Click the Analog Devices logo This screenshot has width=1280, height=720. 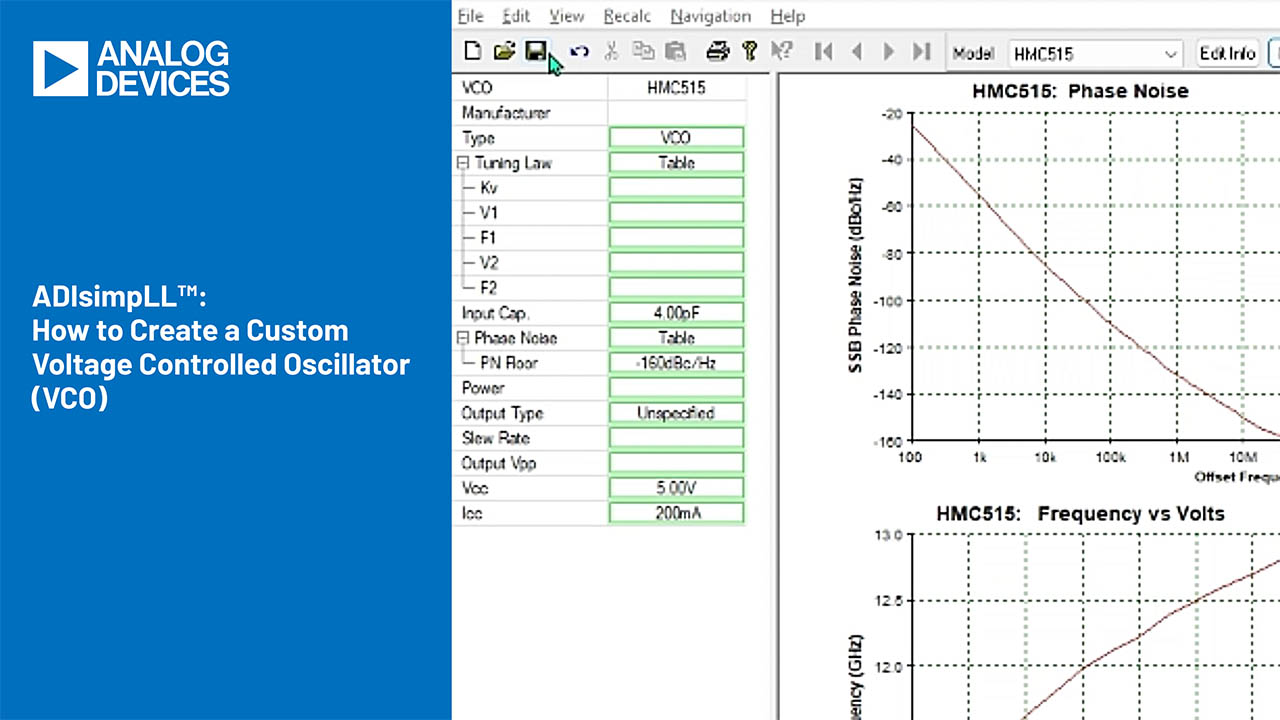click(131, 69)
